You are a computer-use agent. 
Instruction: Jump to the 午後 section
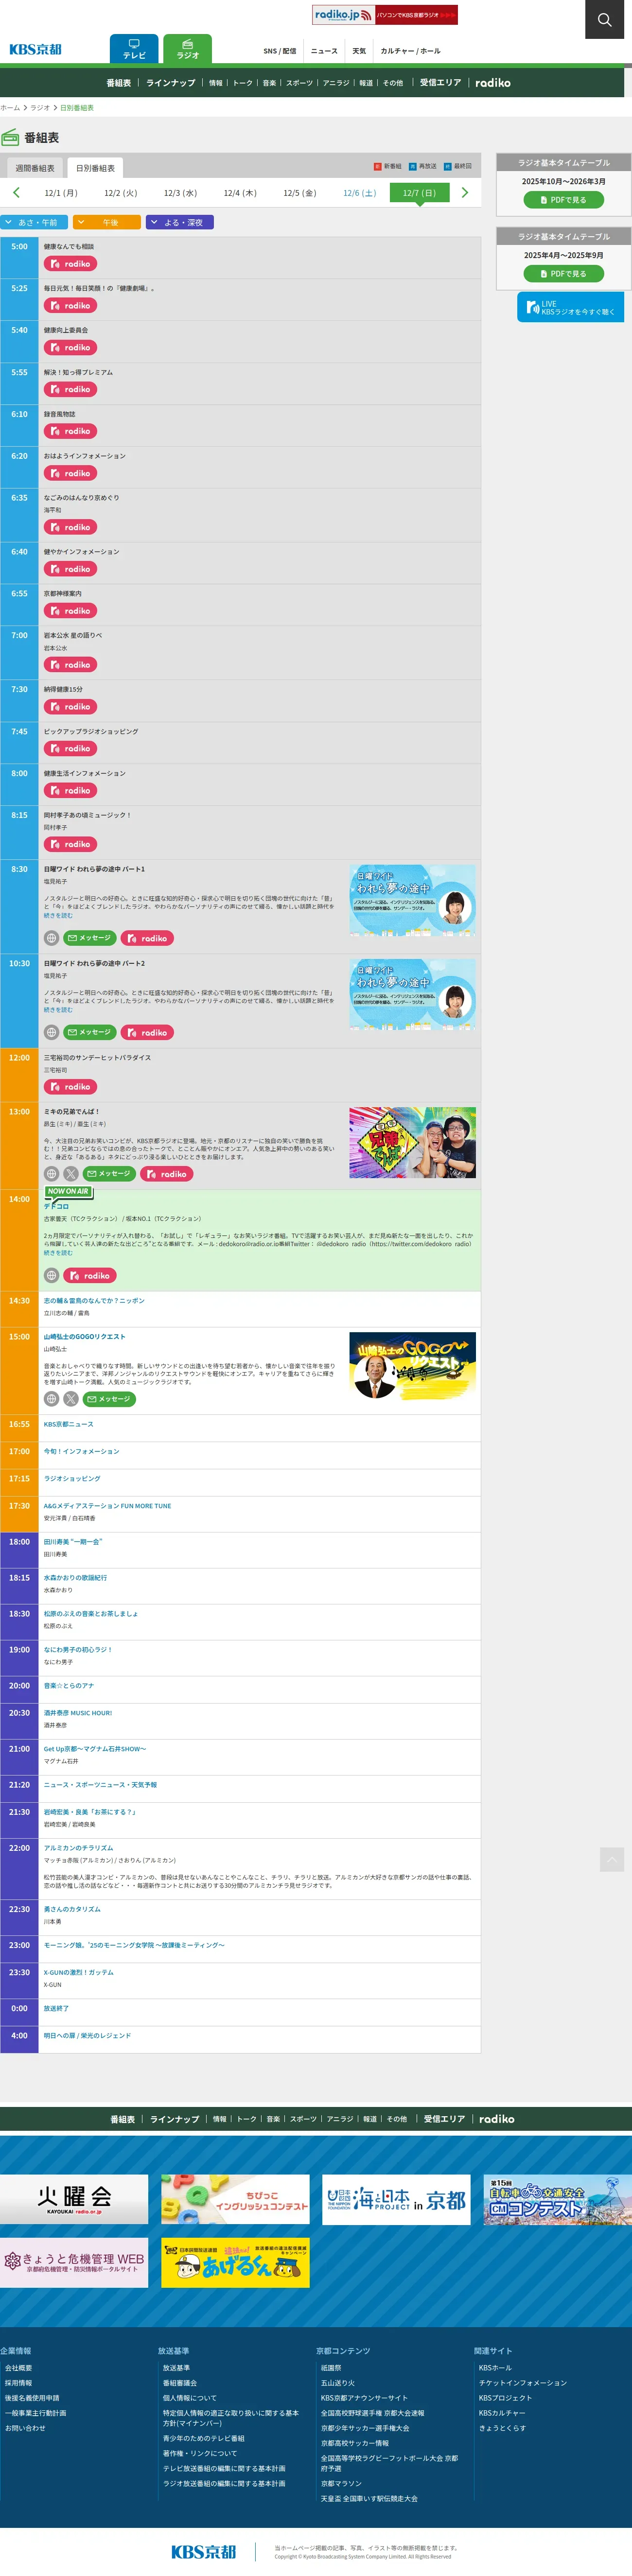[x=107, y=222]
